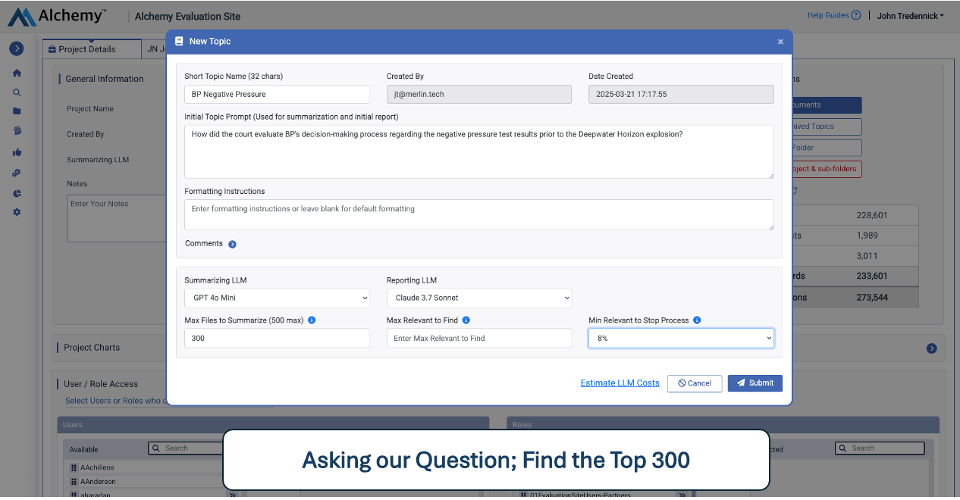This screenshot has width=960, height=500.
Task: Open the pie chart icon in the sidebar
Action: (16, 193)
